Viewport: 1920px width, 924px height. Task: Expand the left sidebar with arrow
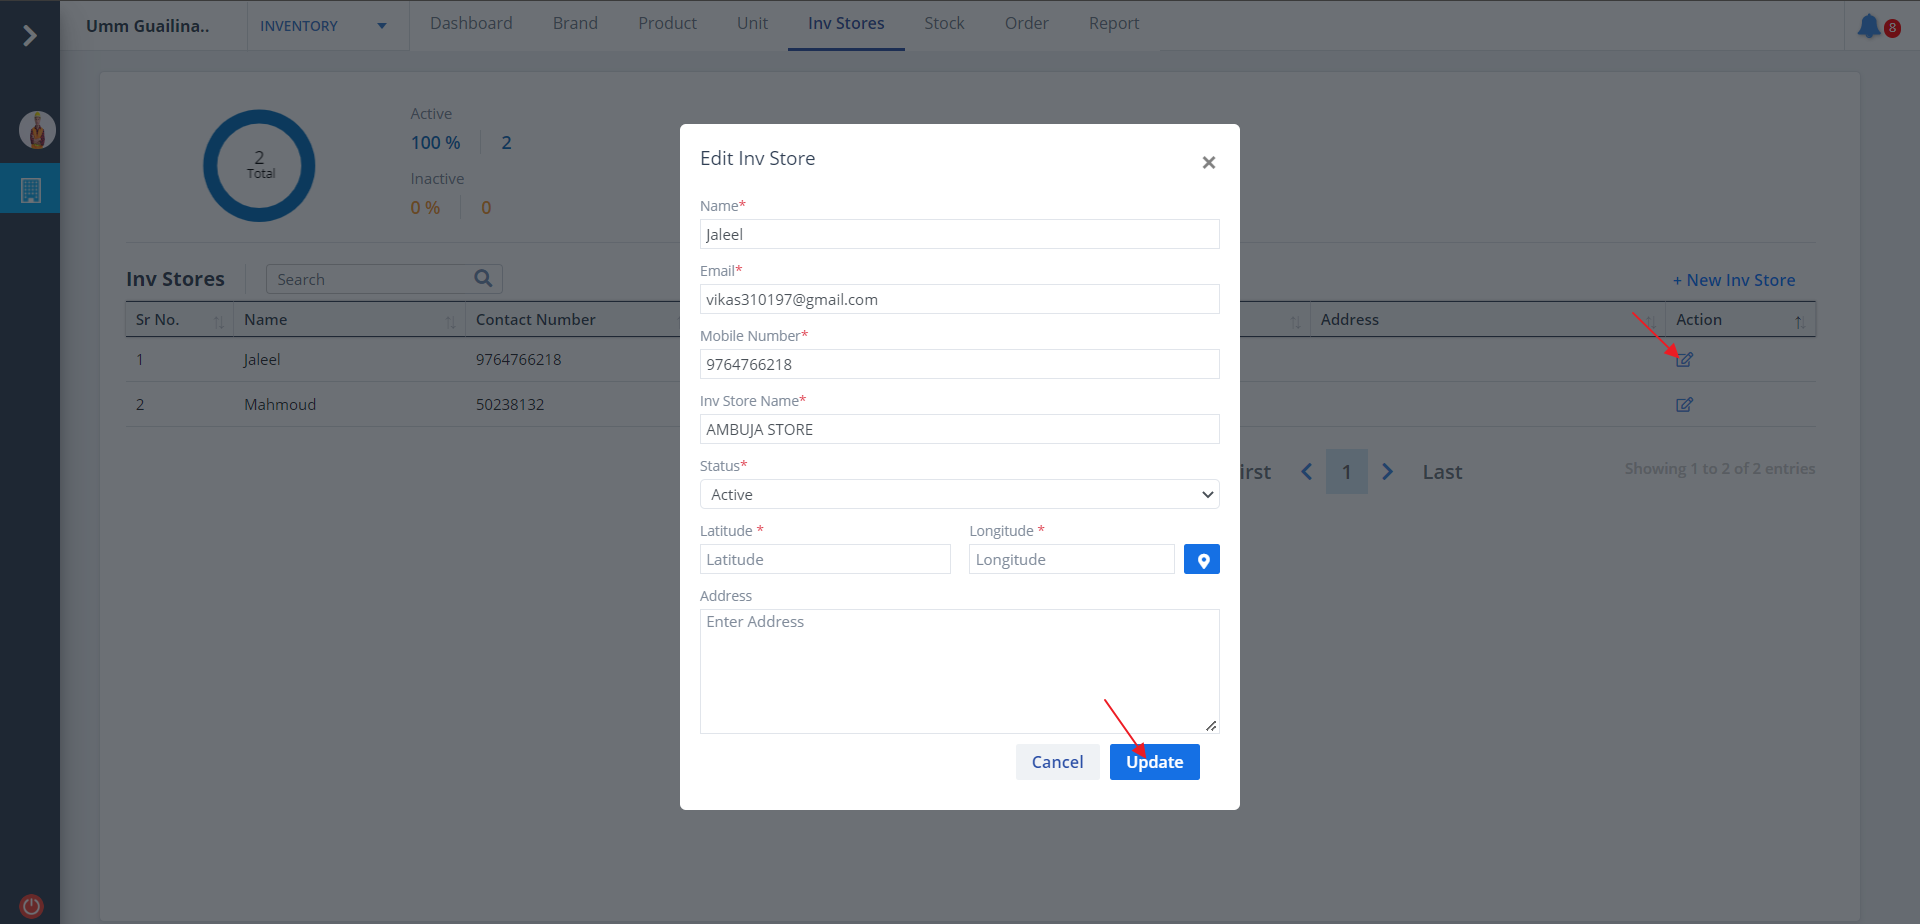(x=30, y=36)
